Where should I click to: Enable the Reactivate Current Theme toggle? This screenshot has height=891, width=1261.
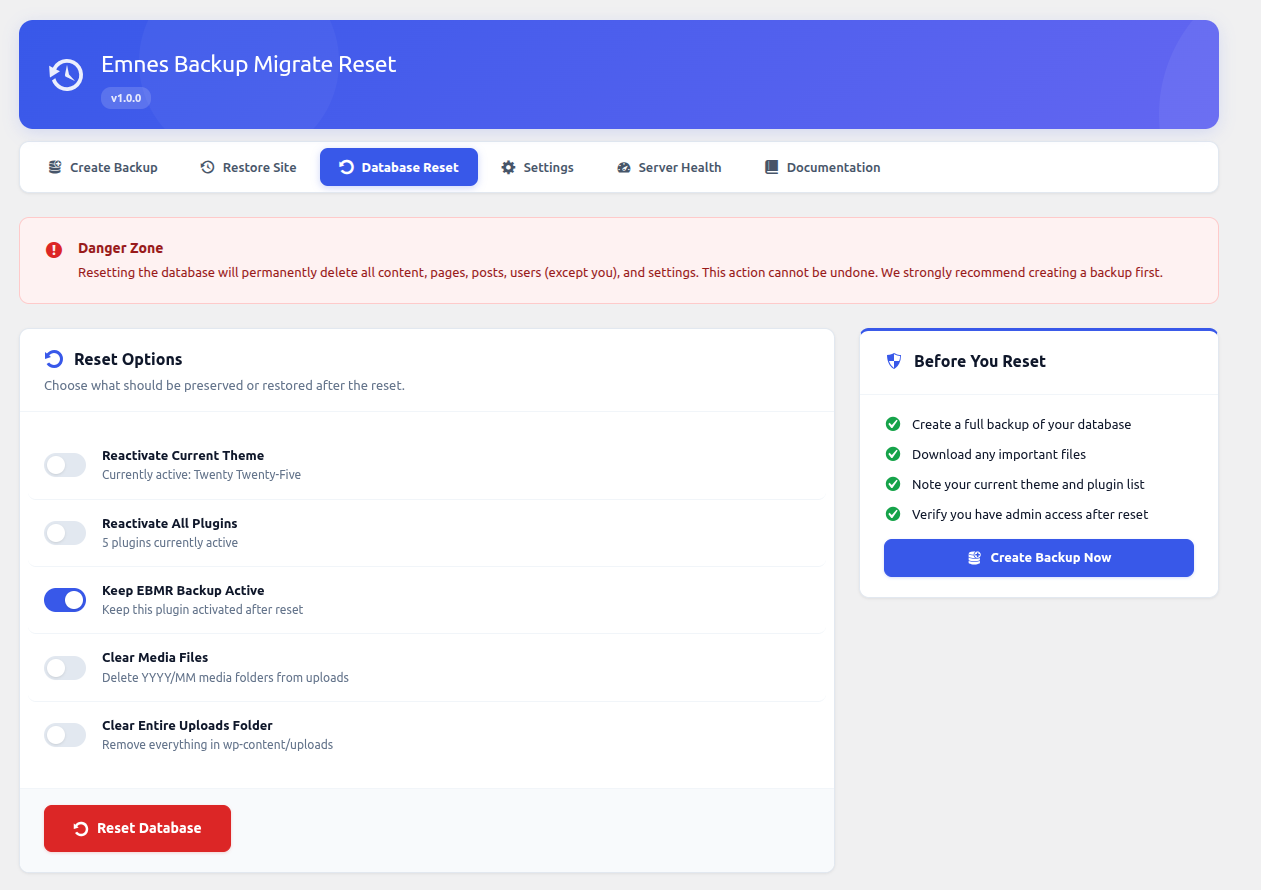coord(64,465)
